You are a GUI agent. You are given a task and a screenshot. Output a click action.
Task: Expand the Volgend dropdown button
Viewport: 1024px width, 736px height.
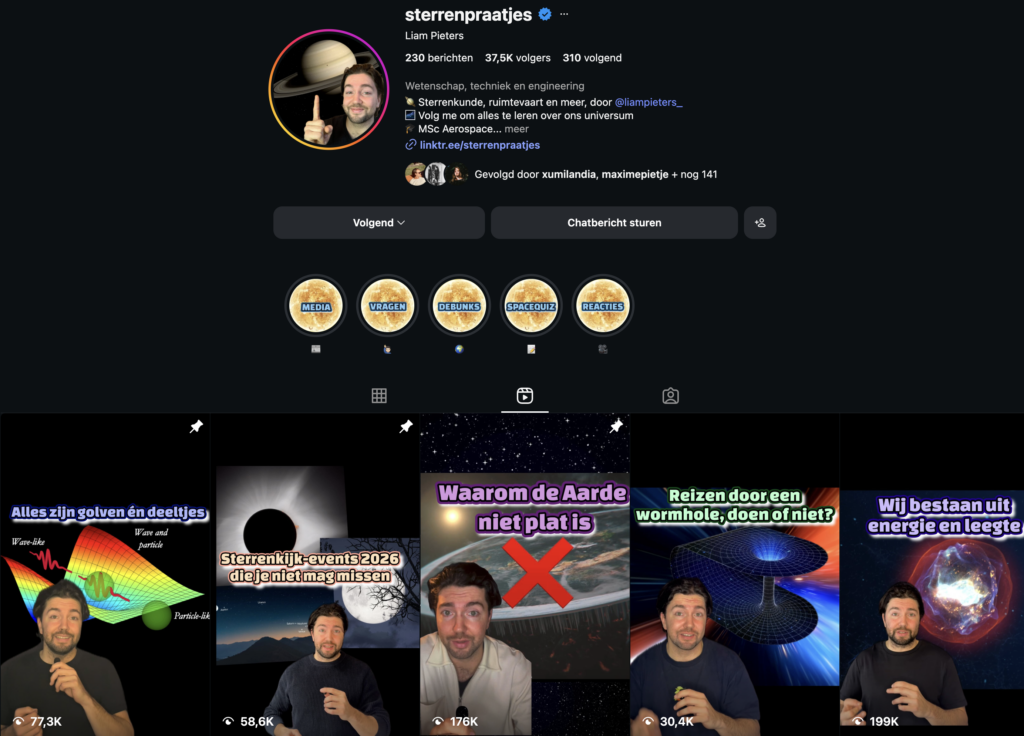[379, 223]
